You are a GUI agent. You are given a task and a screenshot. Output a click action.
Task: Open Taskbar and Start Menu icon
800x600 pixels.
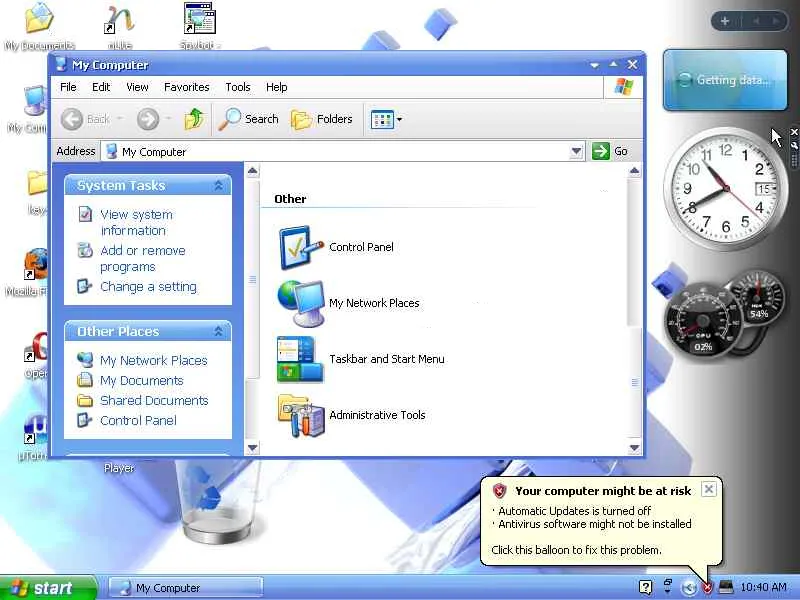point(300,359)
